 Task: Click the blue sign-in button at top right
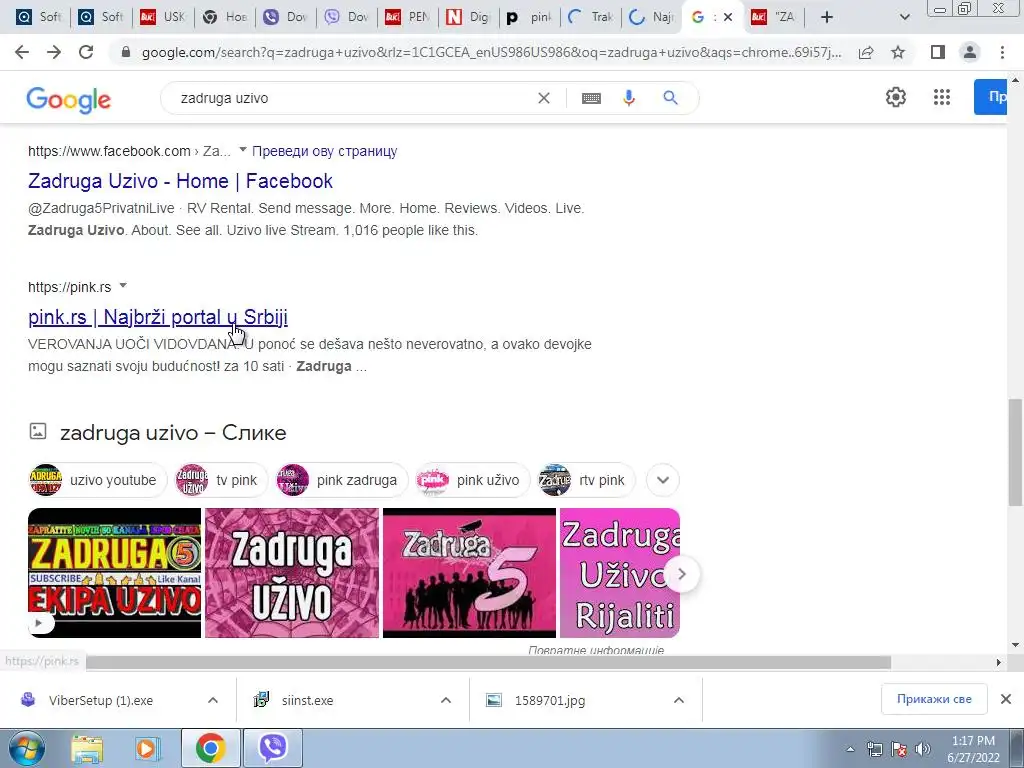coord(990,97)
